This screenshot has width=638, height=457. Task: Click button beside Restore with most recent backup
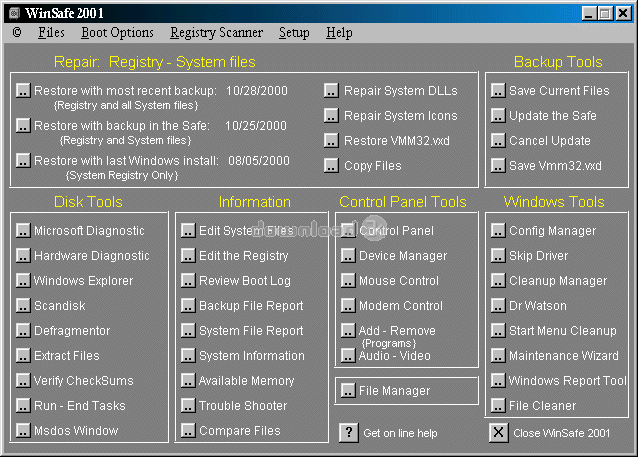pos(23,90)
